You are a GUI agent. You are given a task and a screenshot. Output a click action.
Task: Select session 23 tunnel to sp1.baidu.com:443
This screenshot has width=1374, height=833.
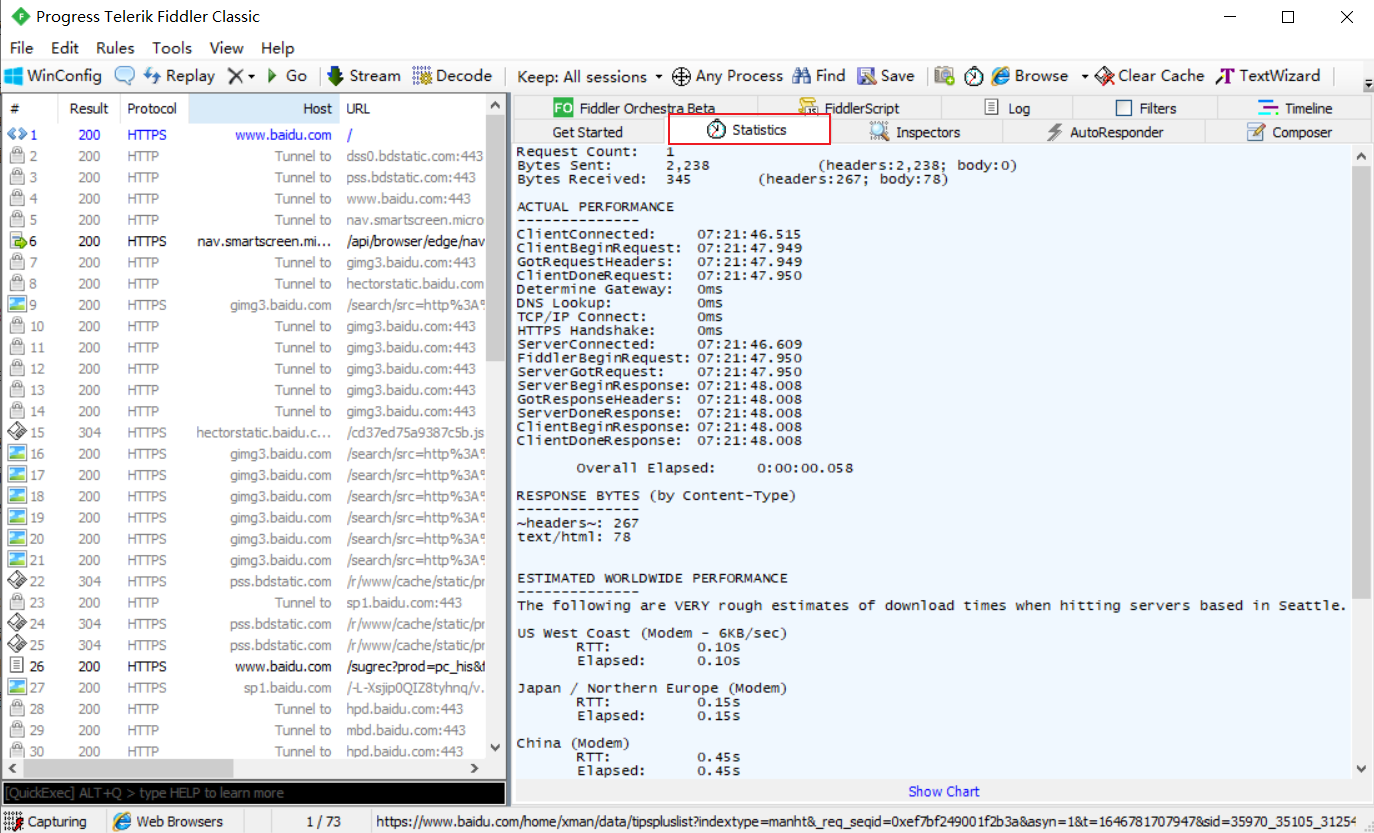click(245, 602)
